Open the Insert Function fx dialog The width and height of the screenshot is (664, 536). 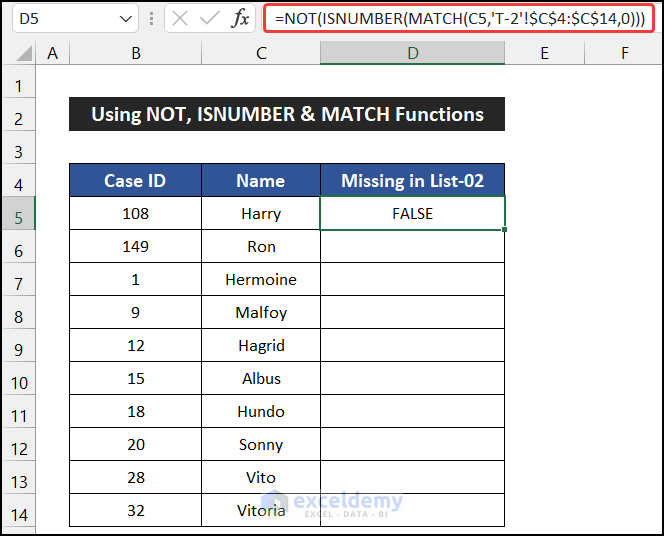click(x=241, y=19)
